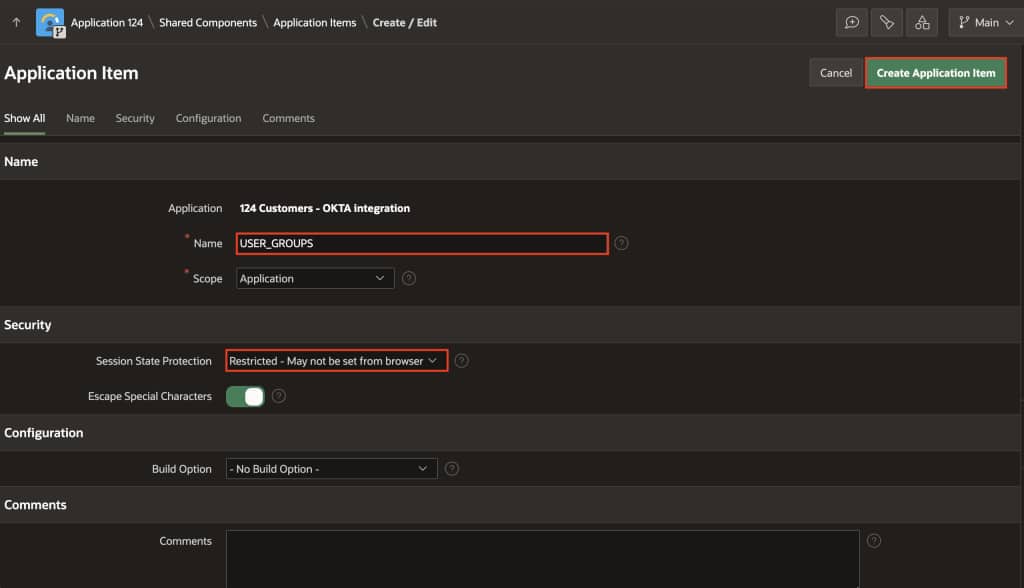Open the feedback comment icon in the header
The width and height of the screenshot is (1024, 588).
point(851,22)
